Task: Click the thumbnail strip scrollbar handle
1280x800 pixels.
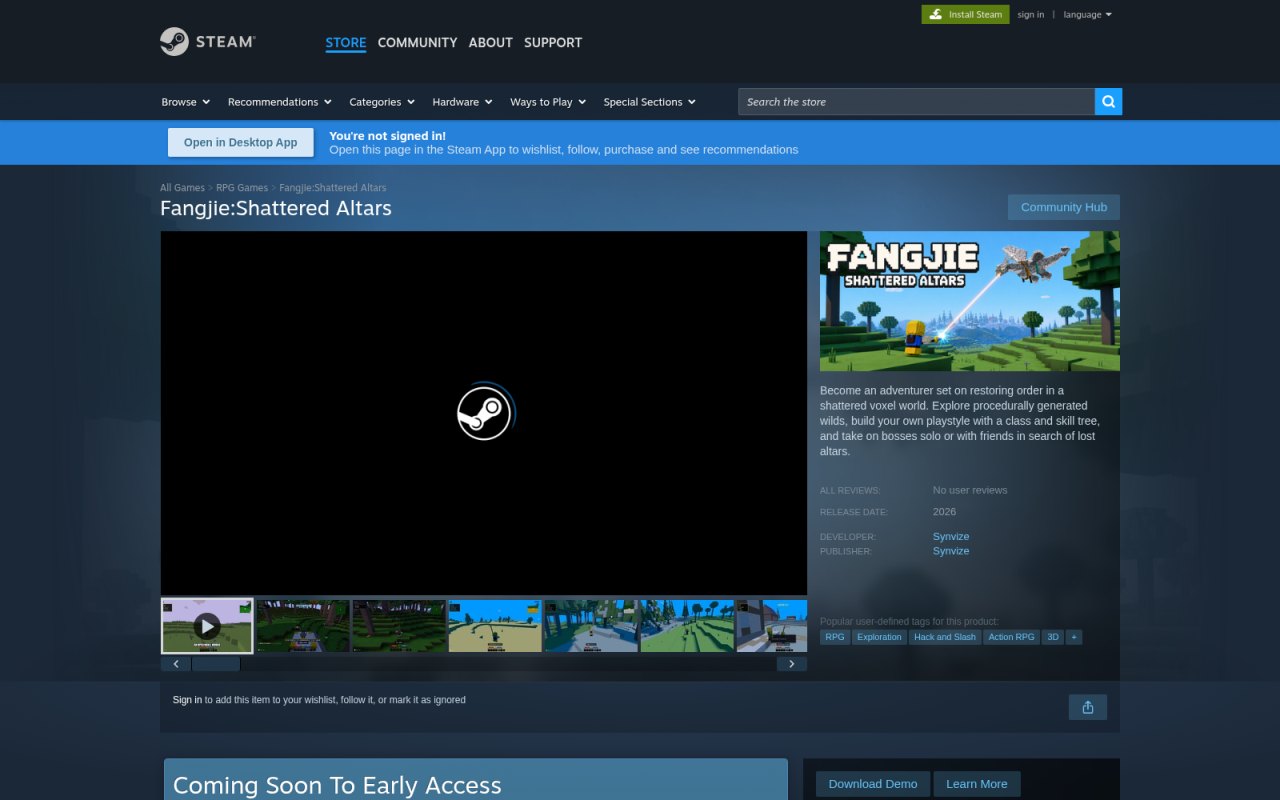Action: coord(216,664)
